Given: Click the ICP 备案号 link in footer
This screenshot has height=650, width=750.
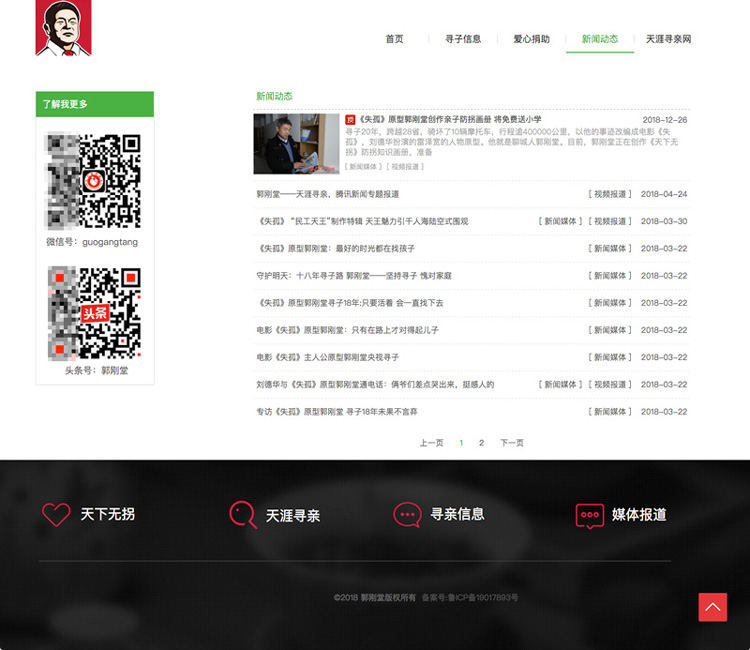Looking at the screenshot, I should [x=470, y=597].
